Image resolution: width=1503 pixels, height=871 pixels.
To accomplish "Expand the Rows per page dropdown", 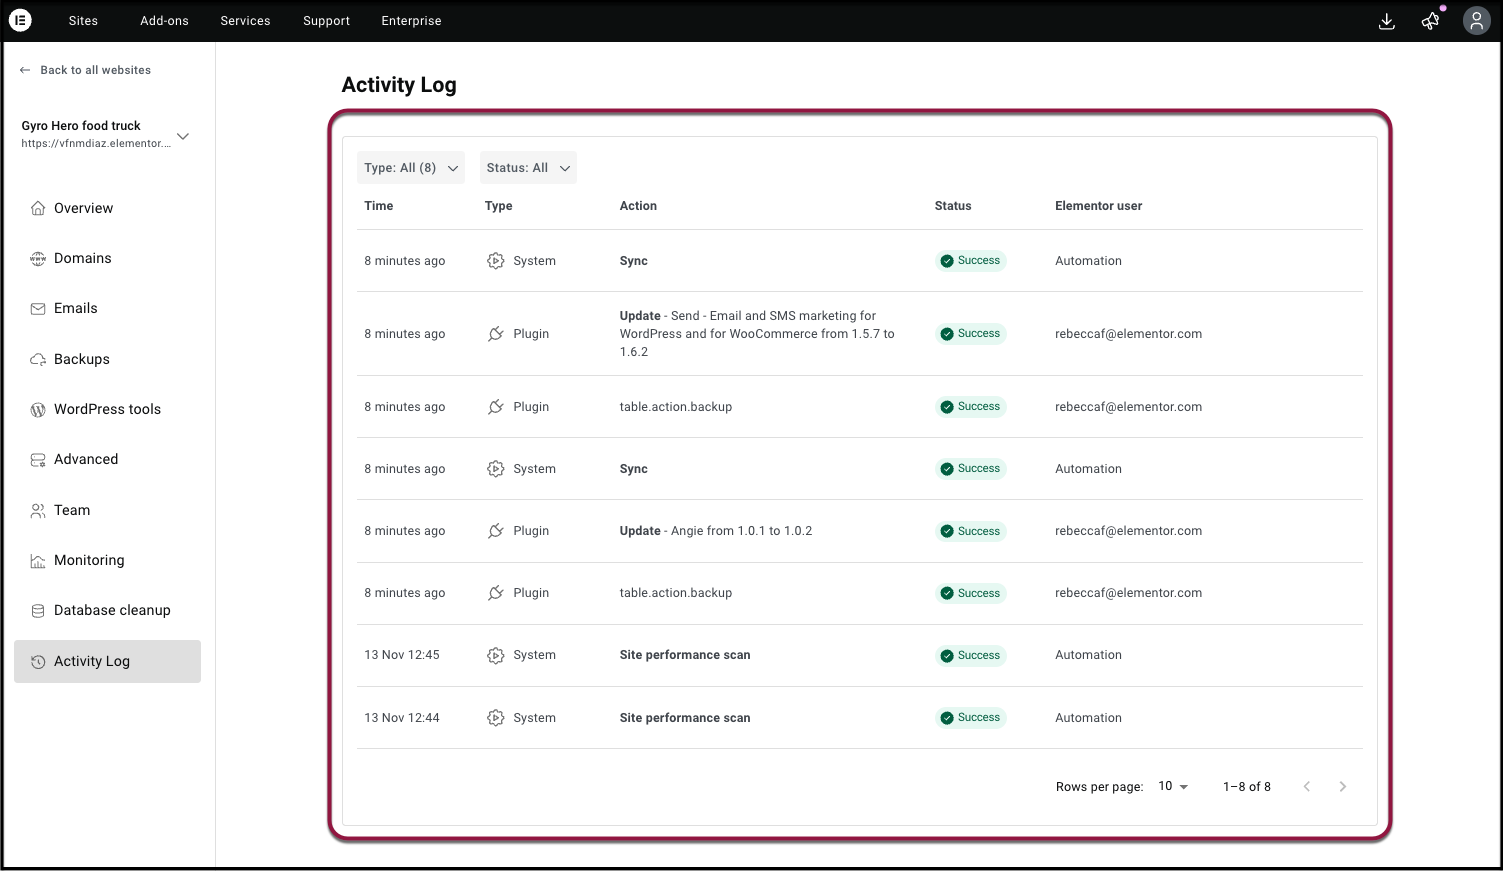I will click(1173, 787).
